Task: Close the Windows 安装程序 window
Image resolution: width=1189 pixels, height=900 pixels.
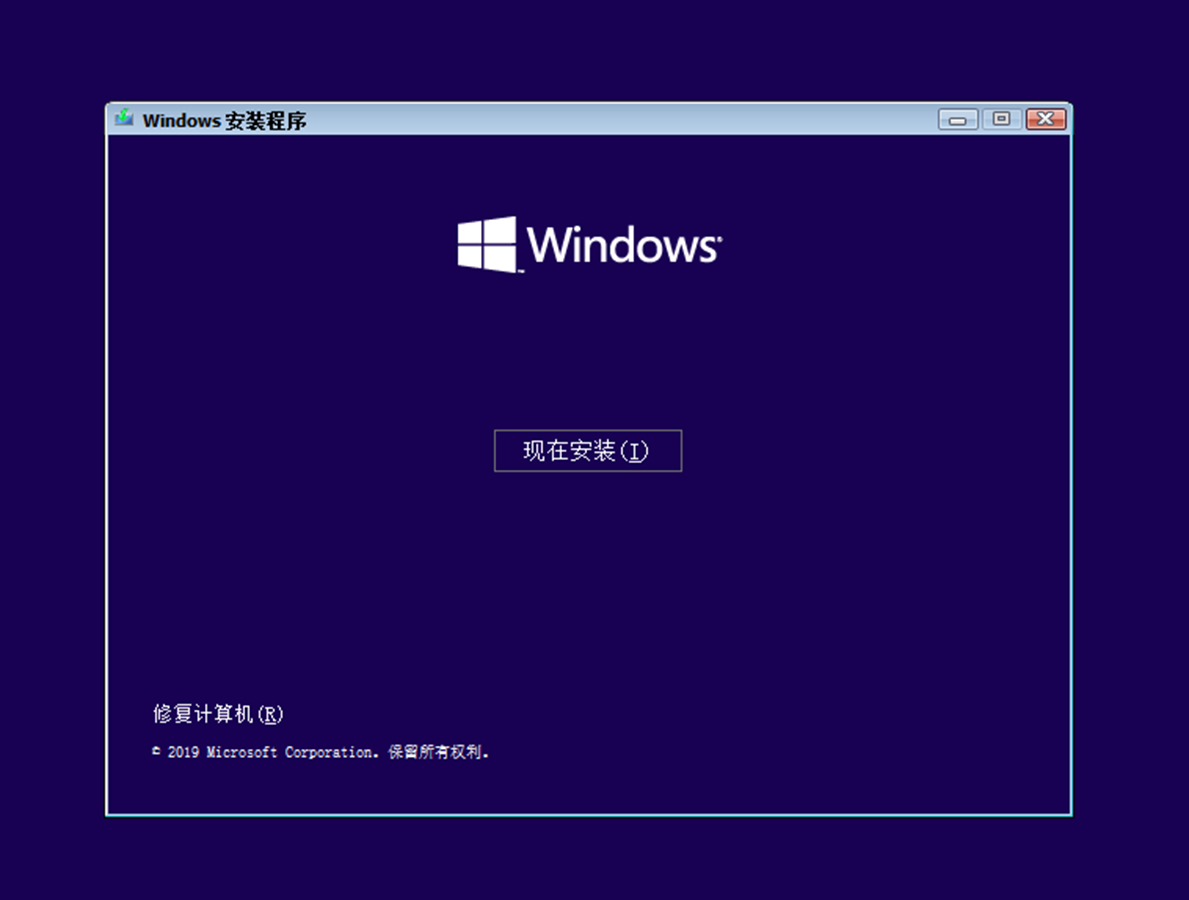Action: 1046,119
